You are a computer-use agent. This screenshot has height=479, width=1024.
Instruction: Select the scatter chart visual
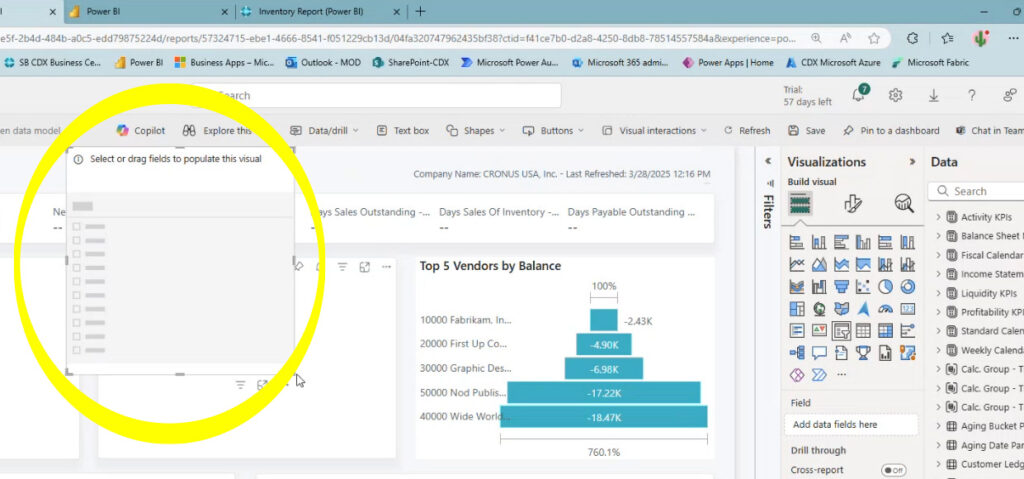click(863, 287)
